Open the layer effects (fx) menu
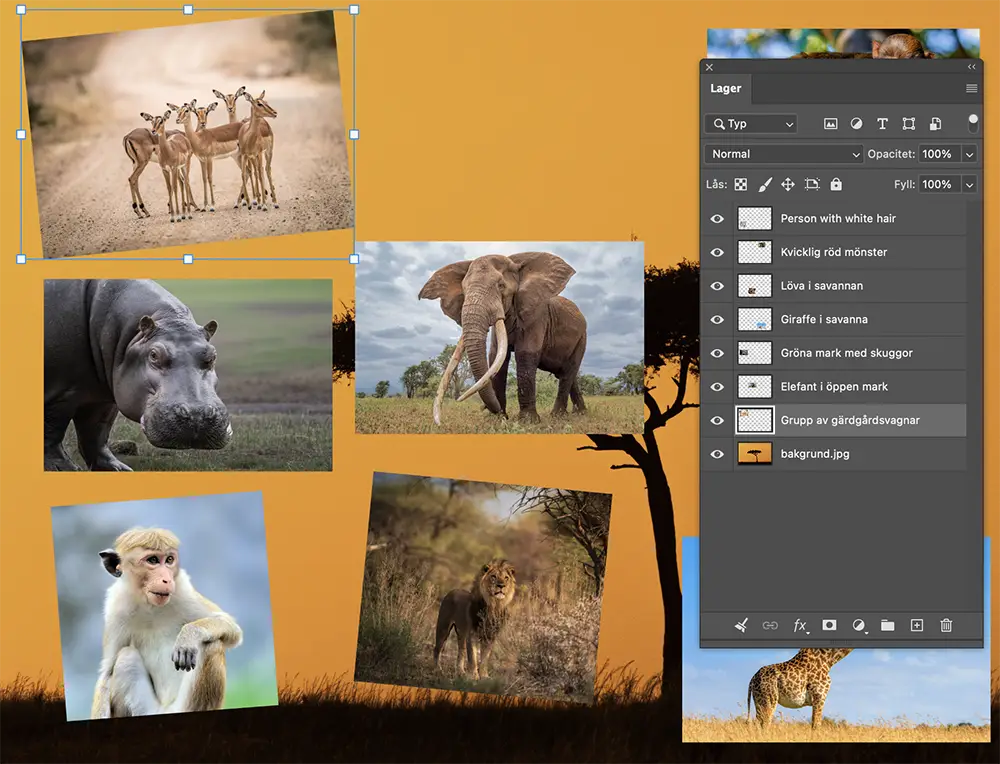Image resolution: width=1000 pixels, height=764 pixels. (800, 625)
